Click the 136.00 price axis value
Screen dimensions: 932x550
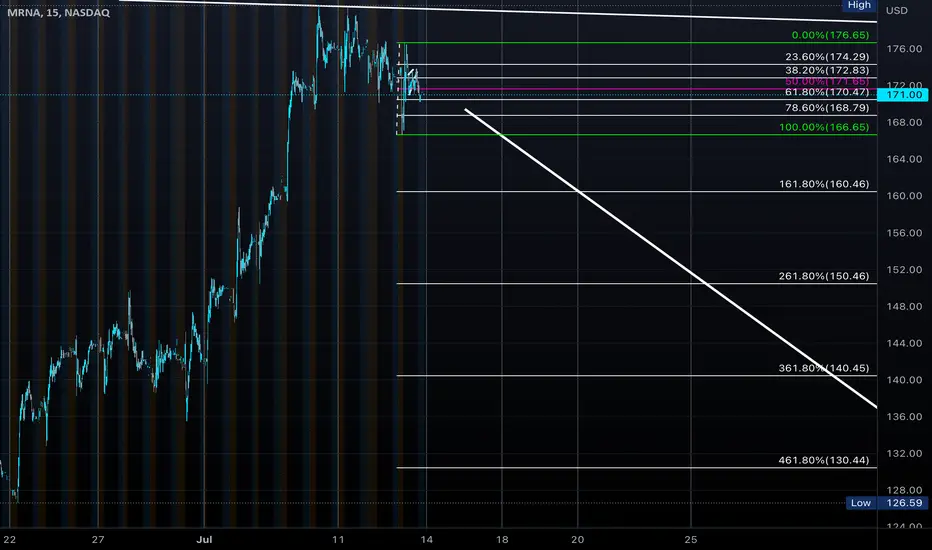point(904,417)
